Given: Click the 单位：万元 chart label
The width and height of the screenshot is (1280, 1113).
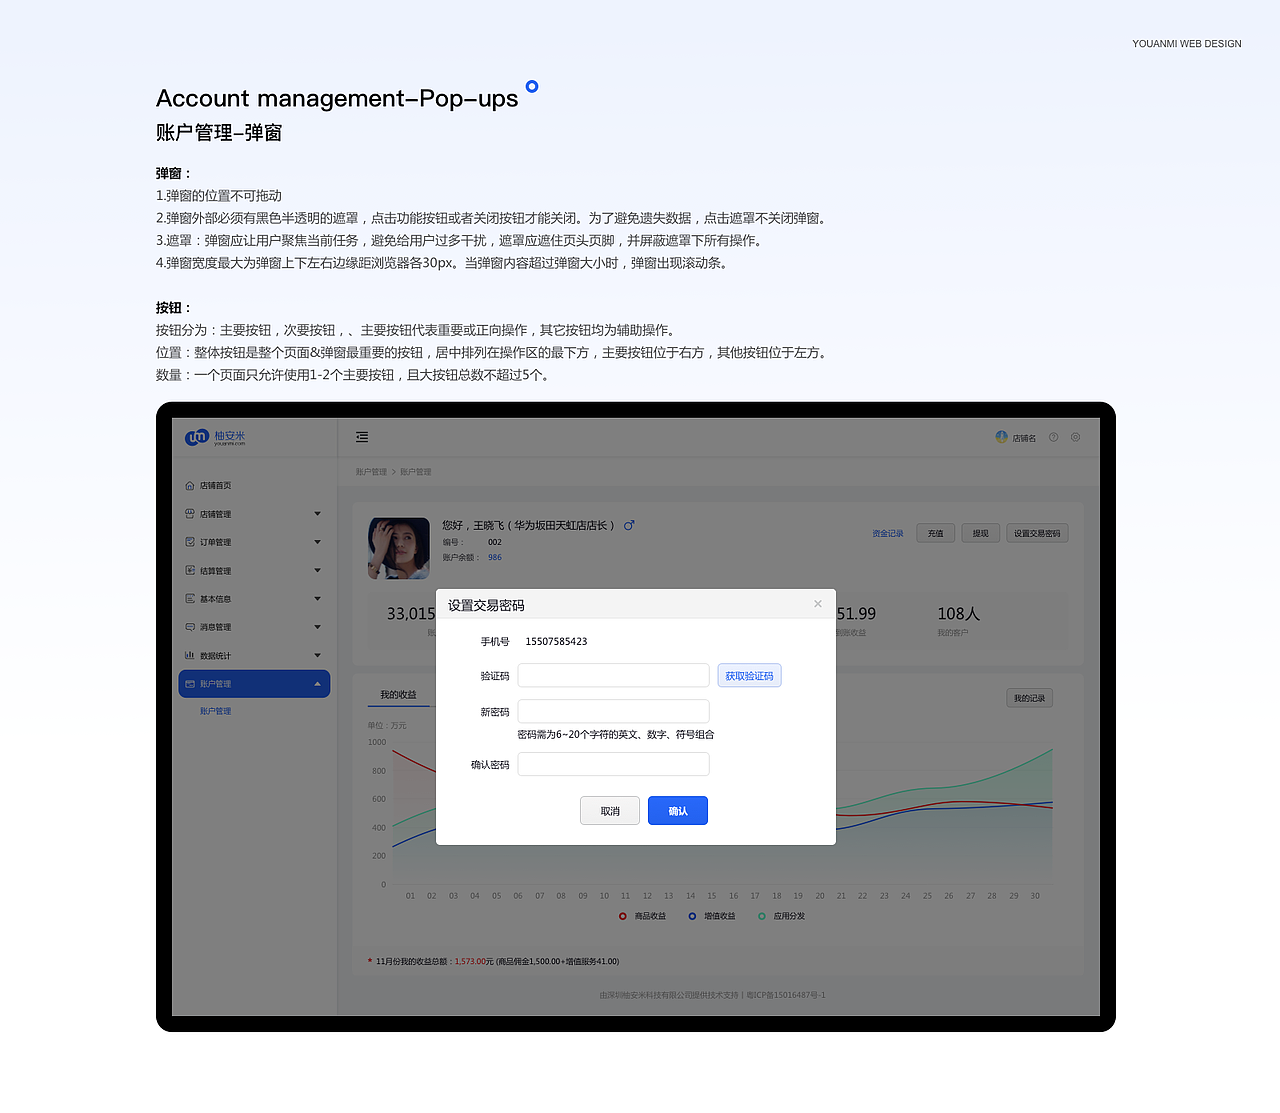Looking at the screenshot, I should click(x=387, y=726).
